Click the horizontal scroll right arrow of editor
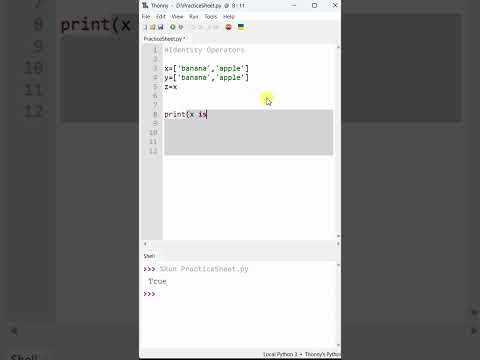The width and height of the screenshot is (480, 360). 338,244
